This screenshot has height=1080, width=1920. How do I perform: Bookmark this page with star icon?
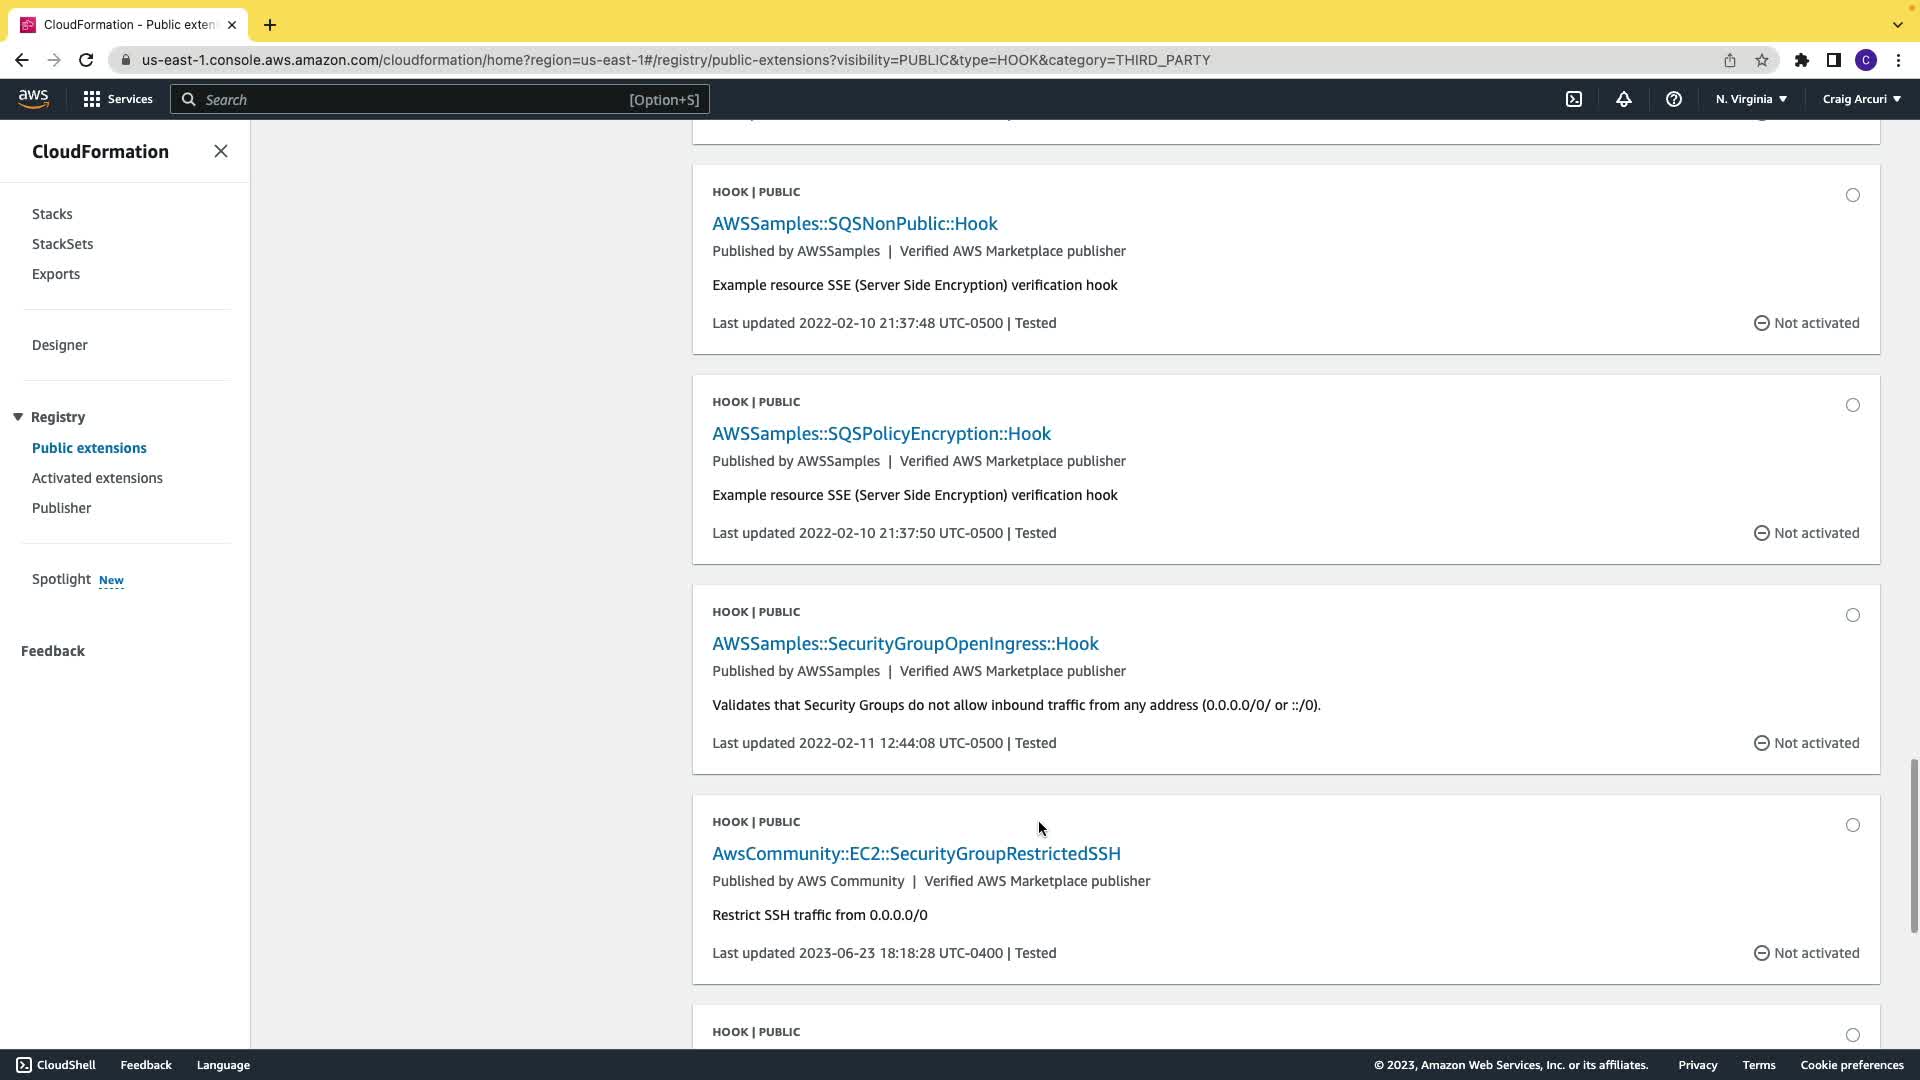[1762, 60]
